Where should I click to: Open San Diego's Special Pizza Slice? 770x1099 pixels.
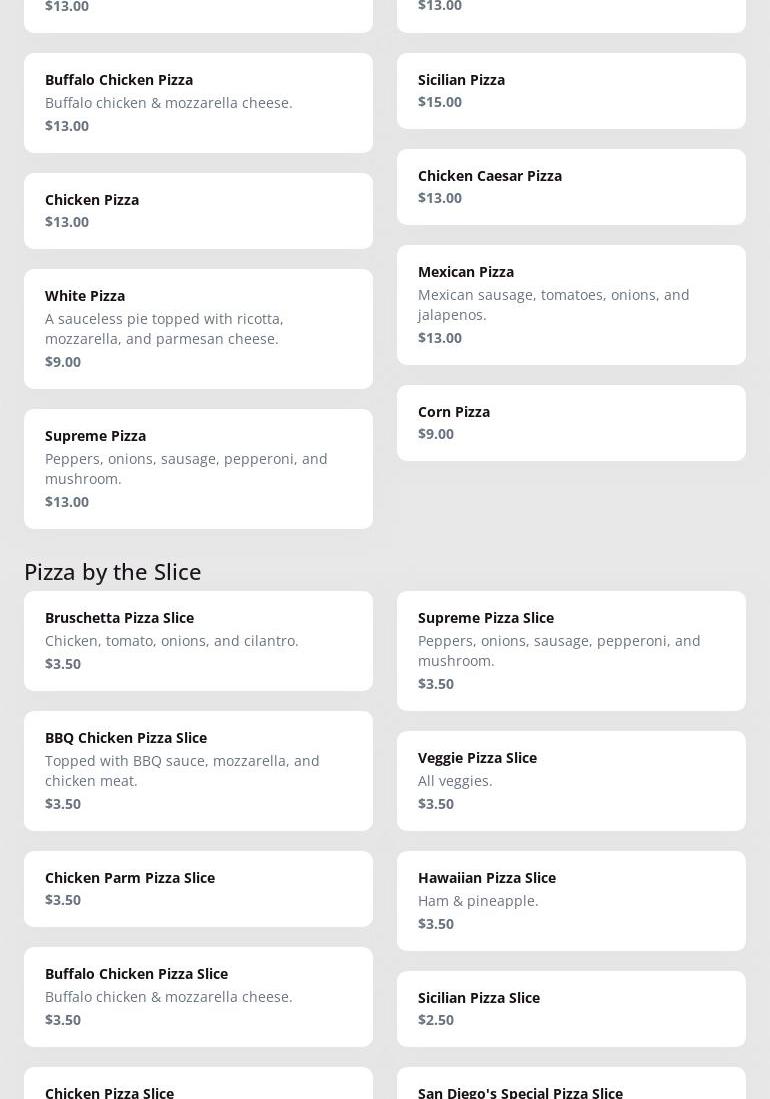(x=571, y=1086)
